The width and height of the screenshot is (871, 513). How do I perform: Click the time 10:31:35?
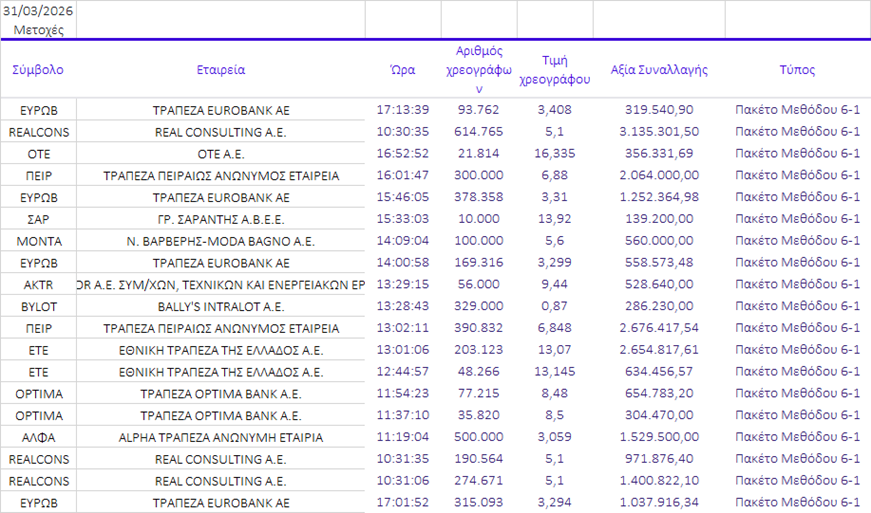[x=403, y=459]
